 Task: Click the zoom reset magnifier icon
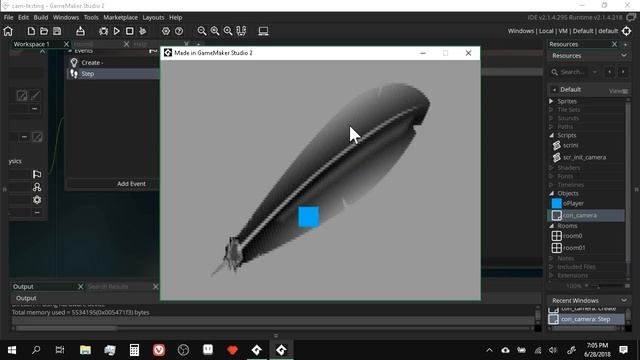pos(215,31)
